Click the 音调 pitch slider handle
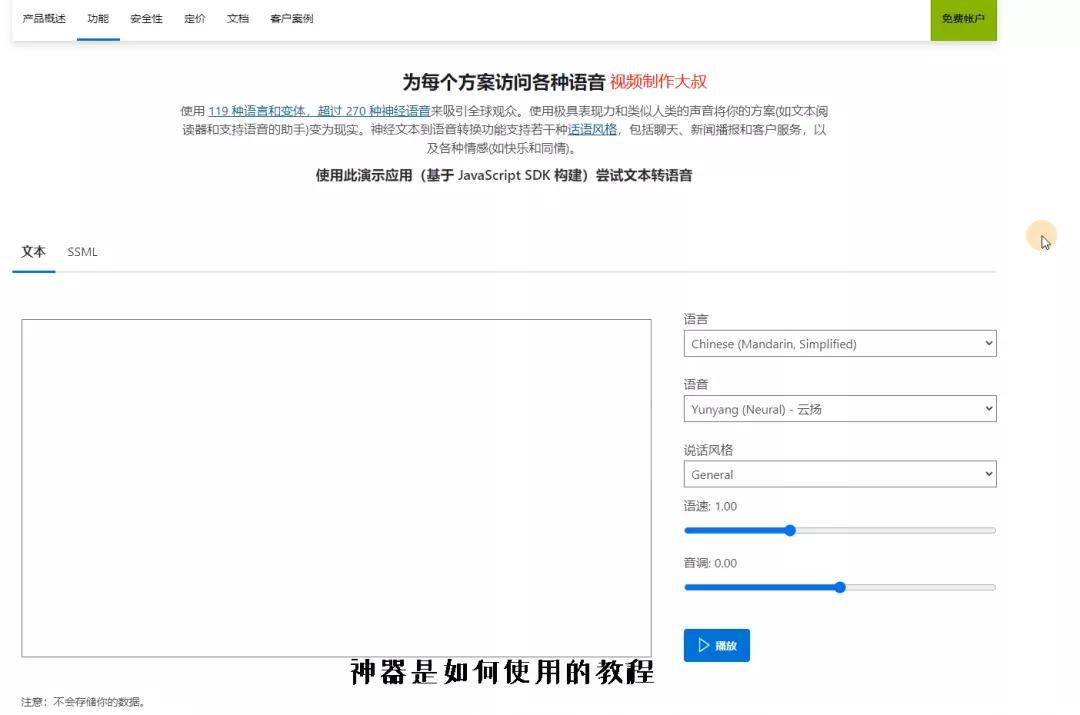Image resolution: width=1080 pixels, height=715 pixels. click(840, 588)
